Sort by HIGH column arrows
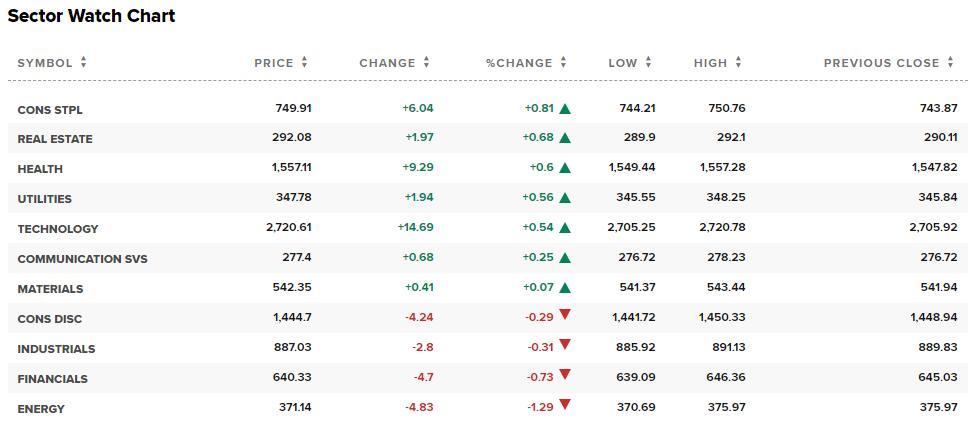 point(738,62)
